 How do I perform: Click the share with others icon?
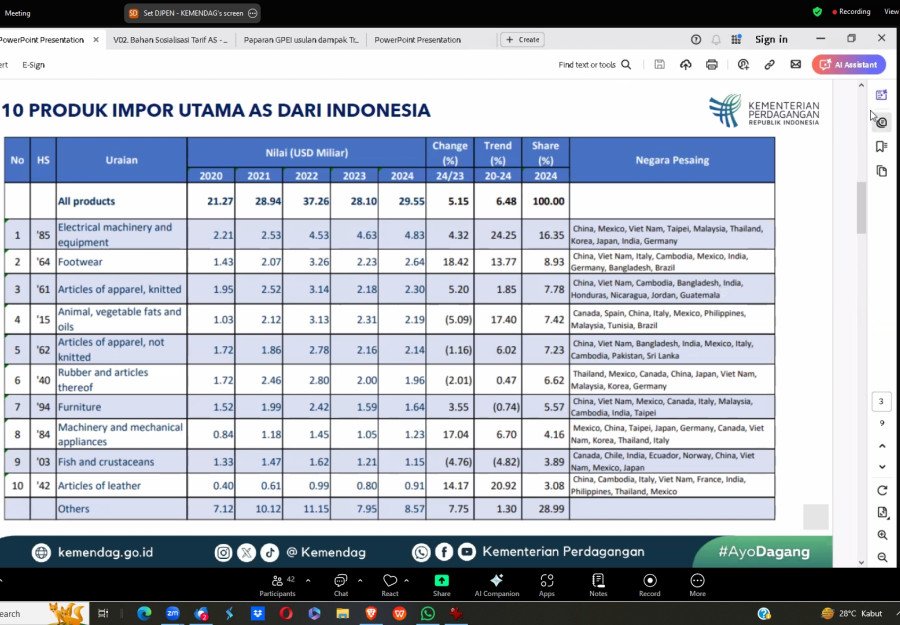click(743, 65)
